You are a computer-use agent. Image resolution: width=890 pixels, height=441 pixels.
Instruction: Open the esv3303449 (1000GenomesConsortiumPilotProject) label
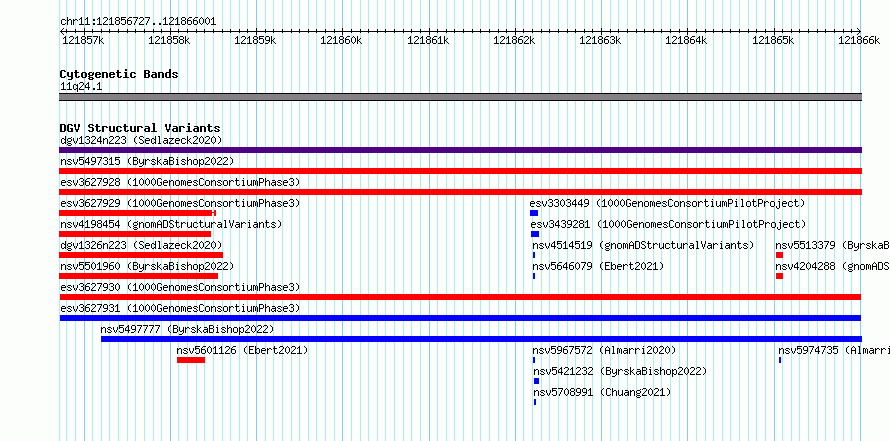(668, 203)
